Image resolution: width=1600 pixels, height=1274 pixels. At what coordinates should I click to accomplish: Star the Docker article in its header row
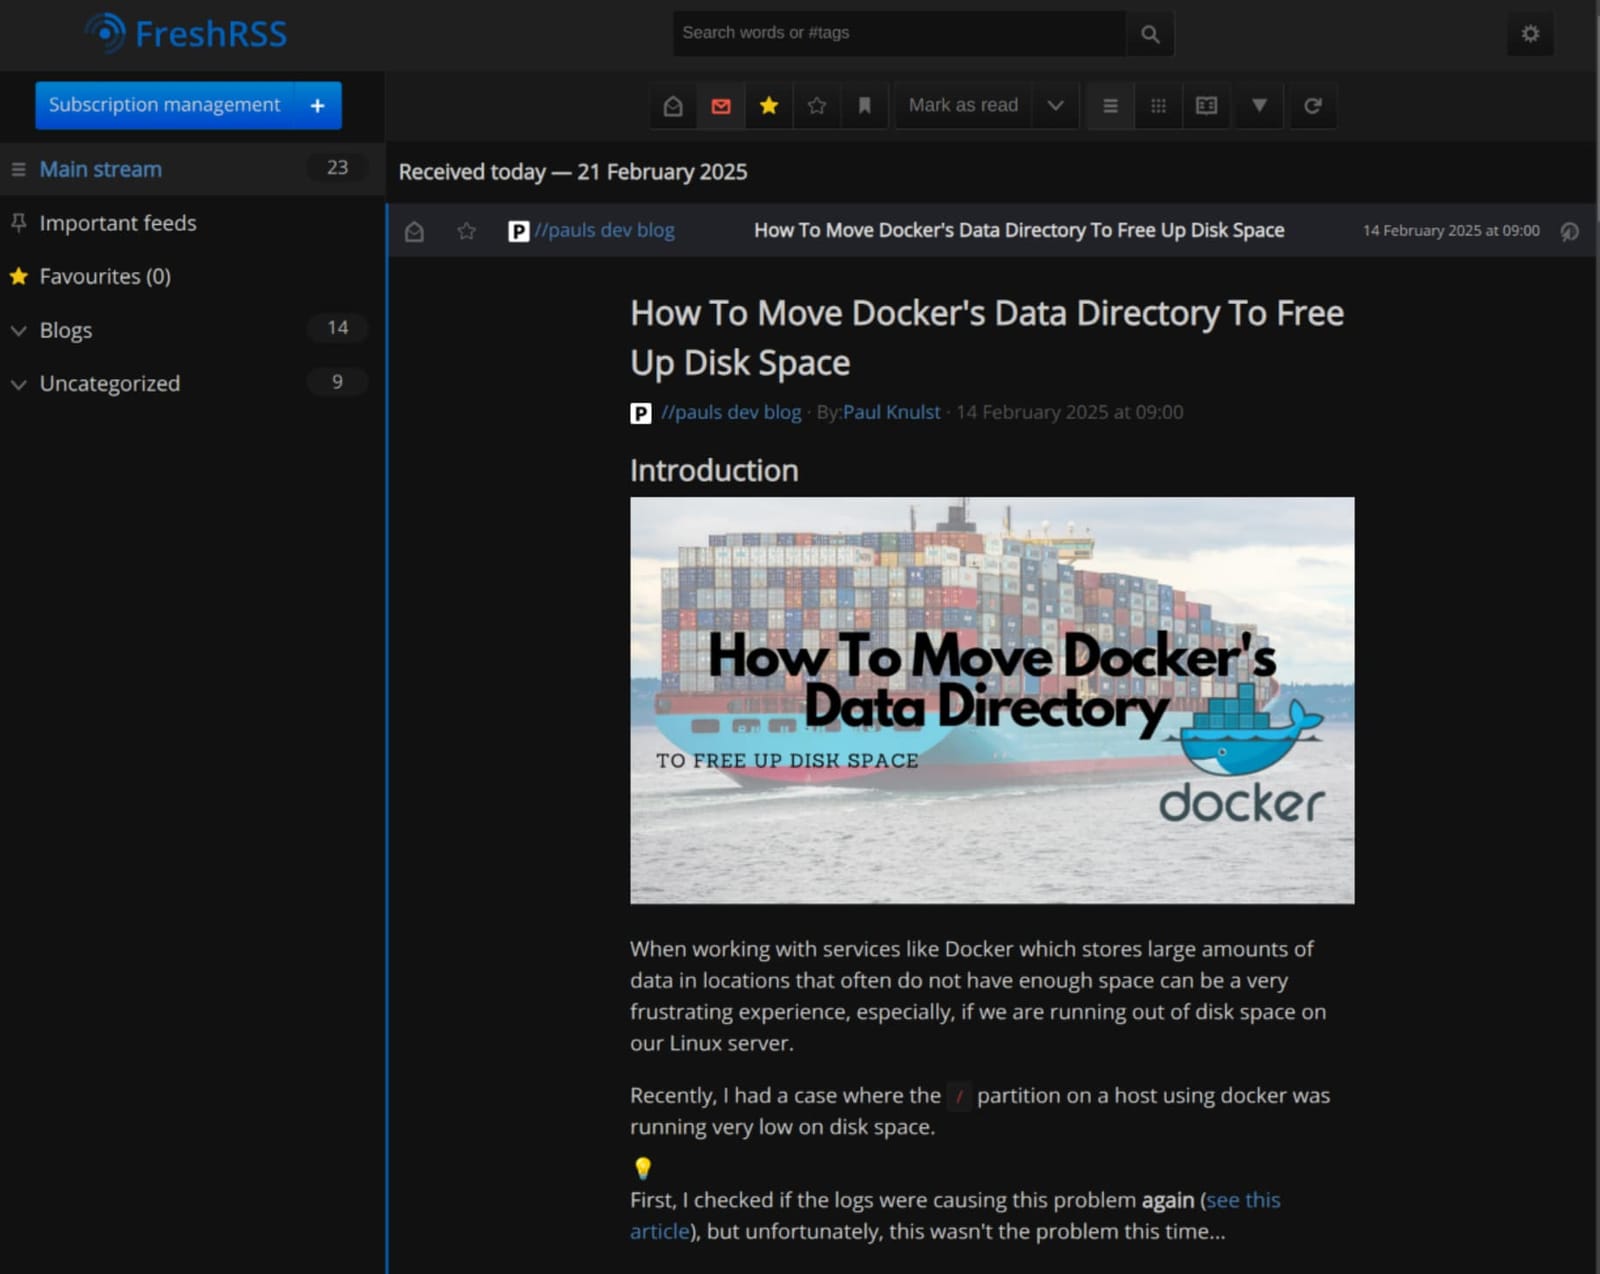466,230
